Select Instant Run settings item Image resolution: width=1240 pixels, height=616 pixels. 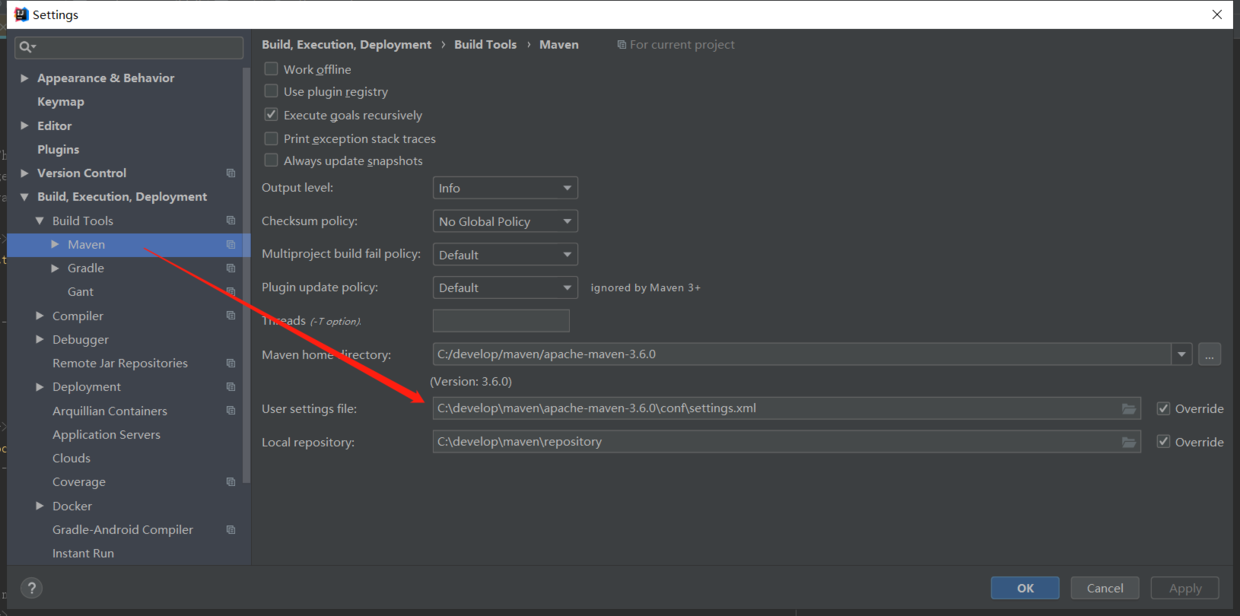pos(83,553)
